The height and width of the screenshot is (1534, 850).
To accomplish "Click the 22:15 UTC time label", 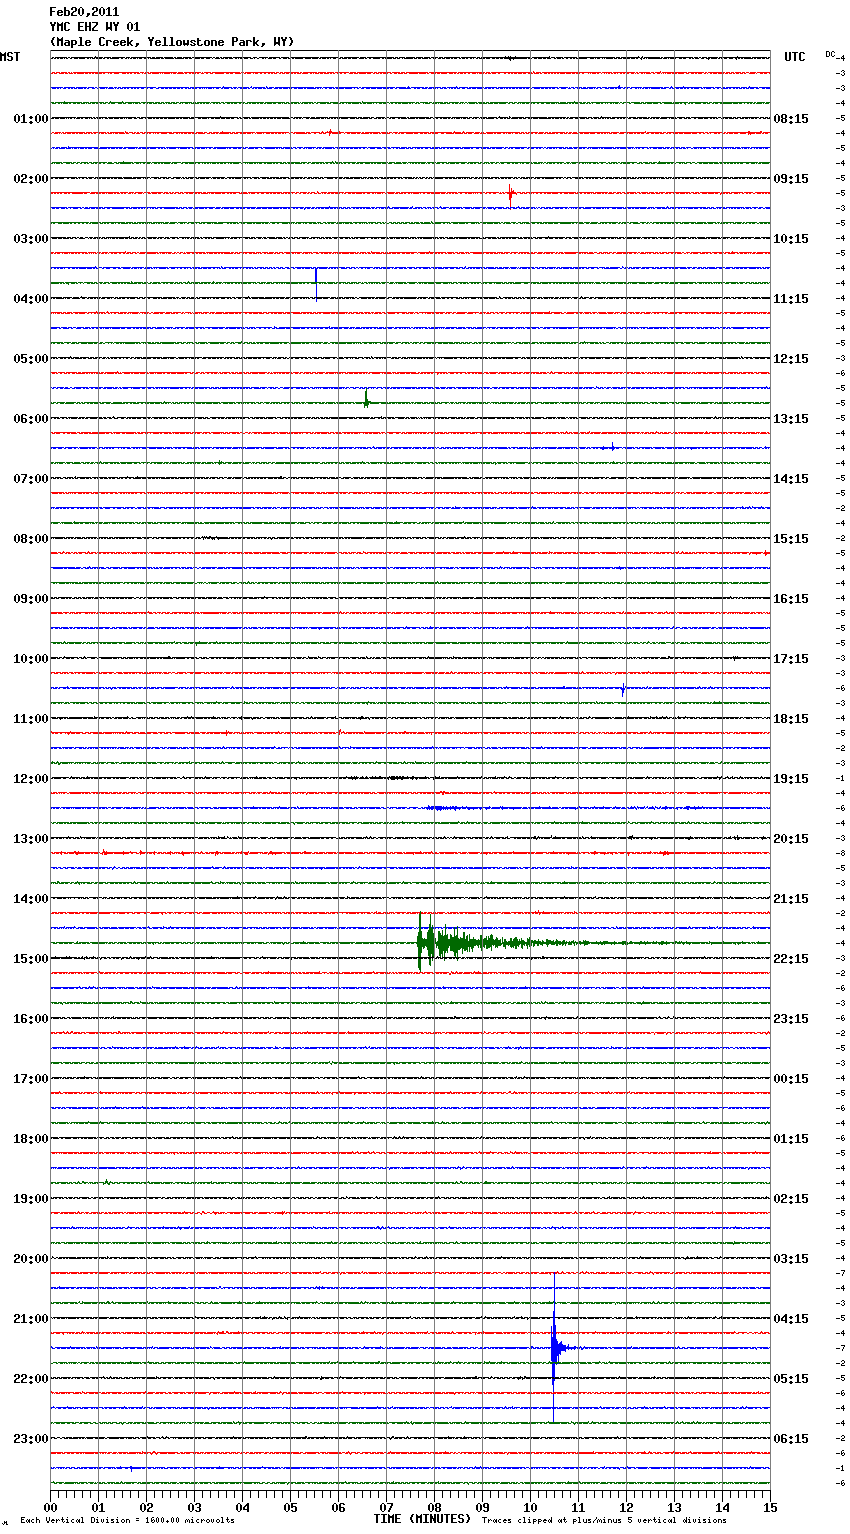I will coord(791,959).
